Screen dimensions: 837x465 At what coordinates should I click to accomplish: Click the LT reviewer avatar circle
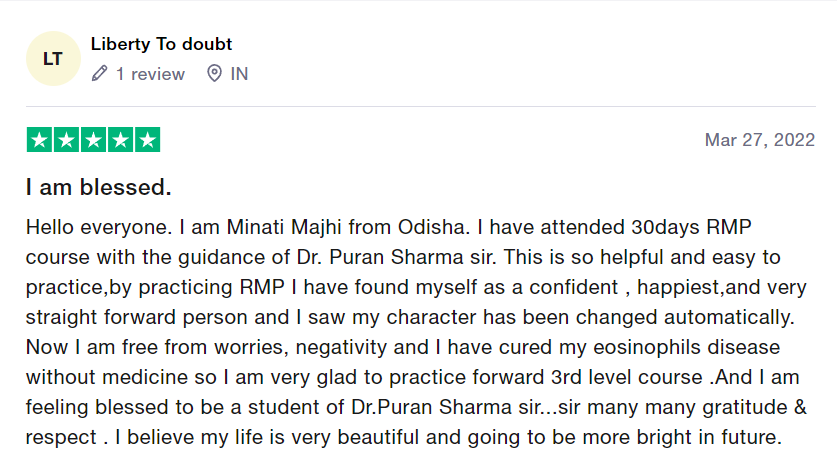point(53,59)
